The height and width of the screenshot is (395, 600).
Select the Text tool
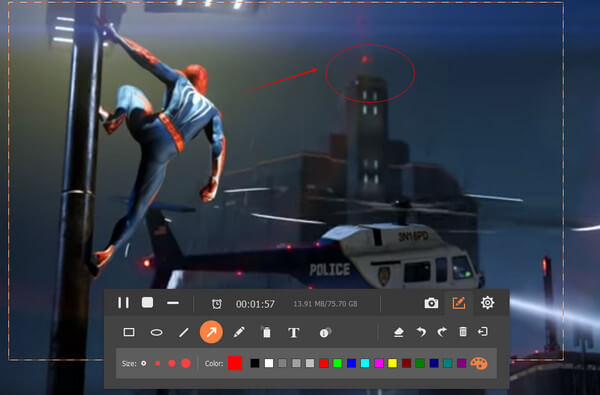coord(293,333)
